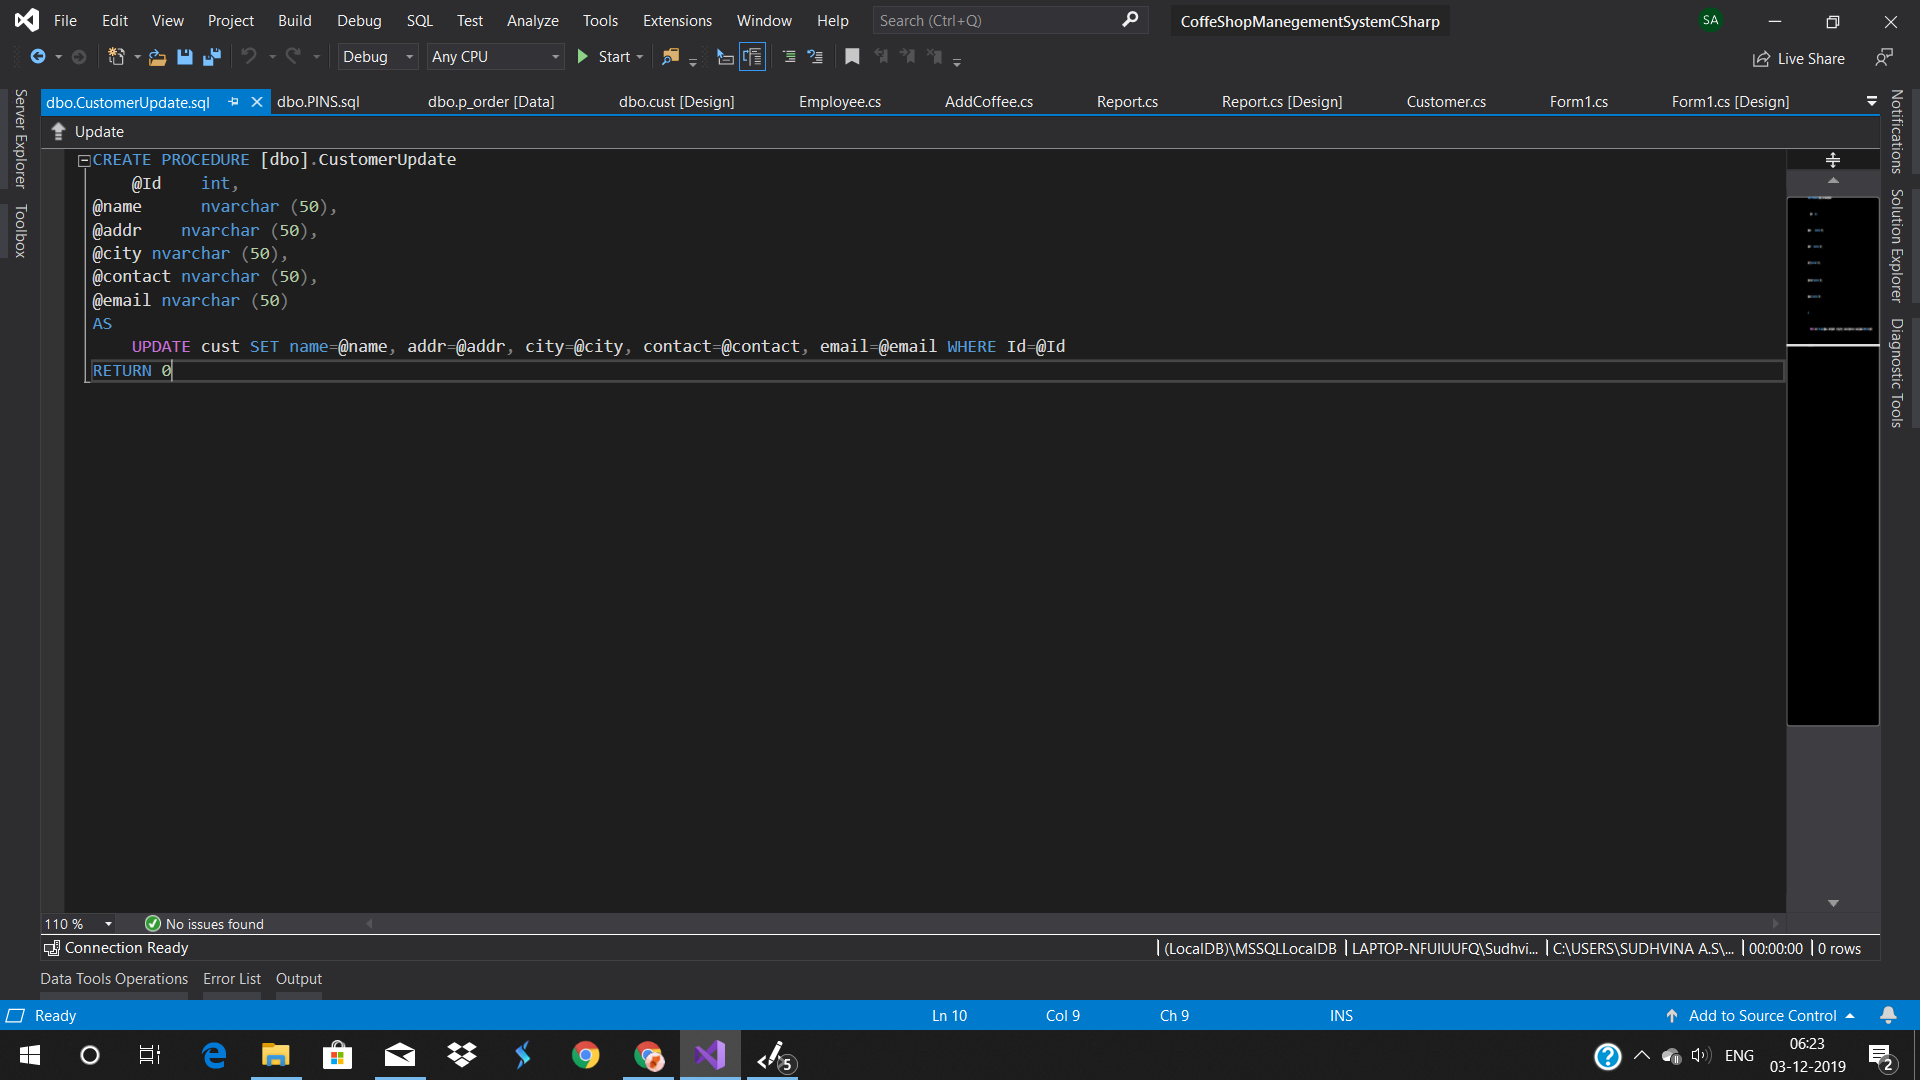Click the Save All toolbar icon

click(211, 57)
